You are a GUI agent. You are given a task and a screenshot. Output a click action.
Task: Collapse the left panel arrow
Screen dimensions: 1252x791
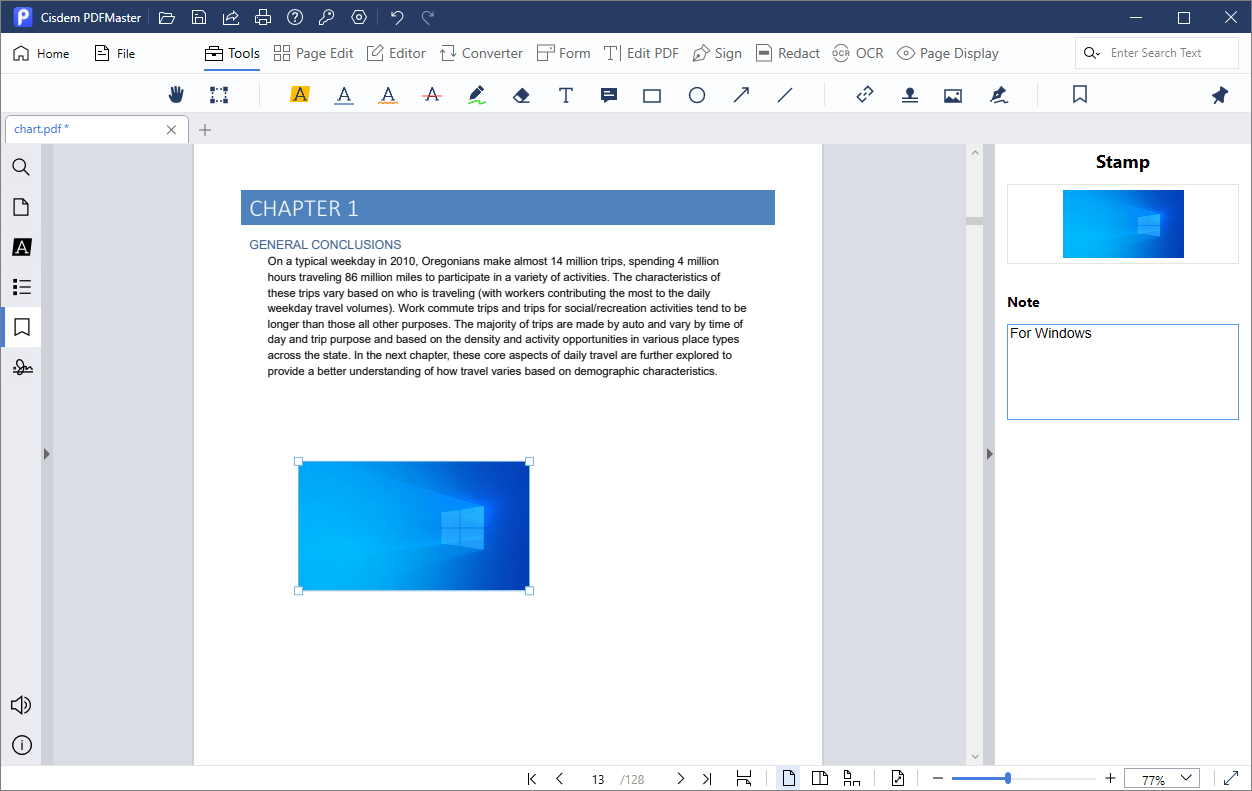click(46, 454)
